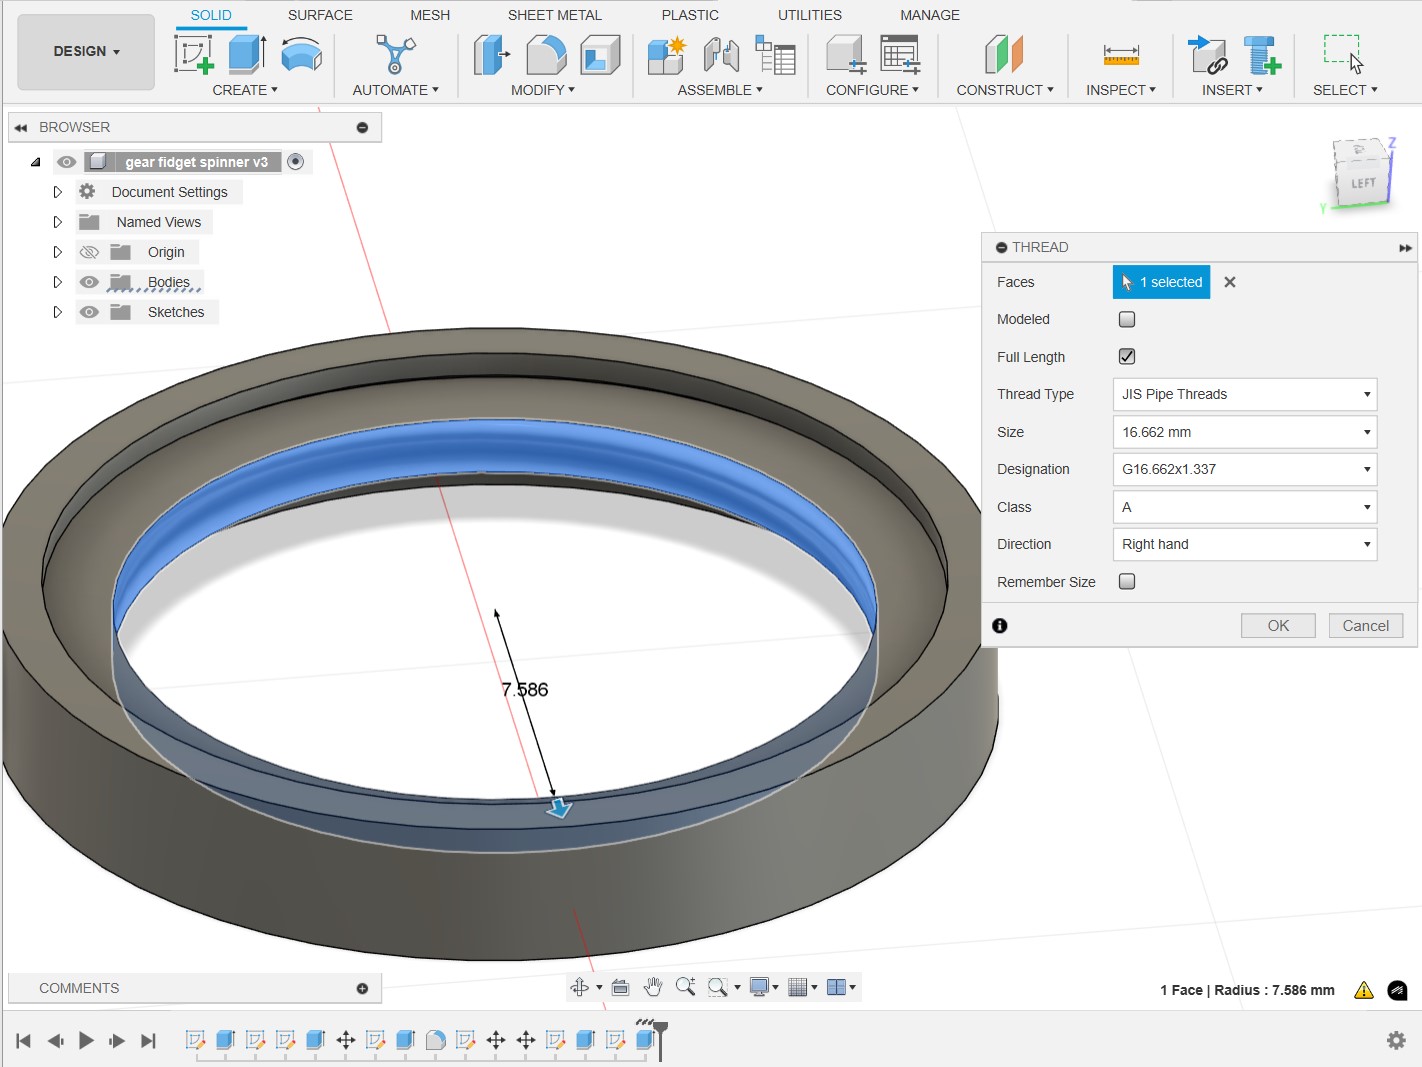Expand the Sketches folder
Viewport: 1422px width, 1067px height.
pyautogui.click(x=57, y=312)
